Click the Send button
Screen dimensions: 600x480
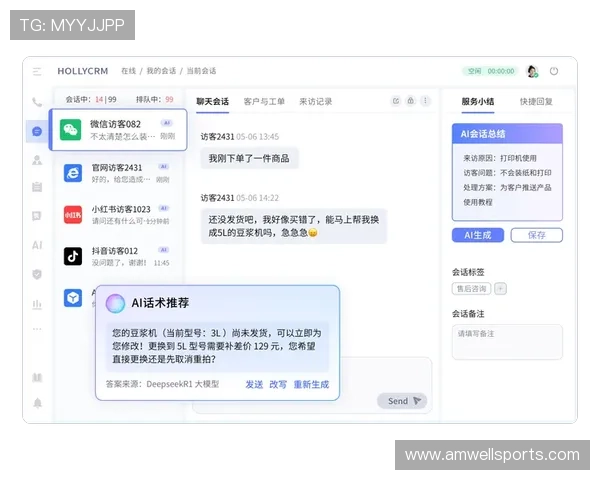point(402,401)
